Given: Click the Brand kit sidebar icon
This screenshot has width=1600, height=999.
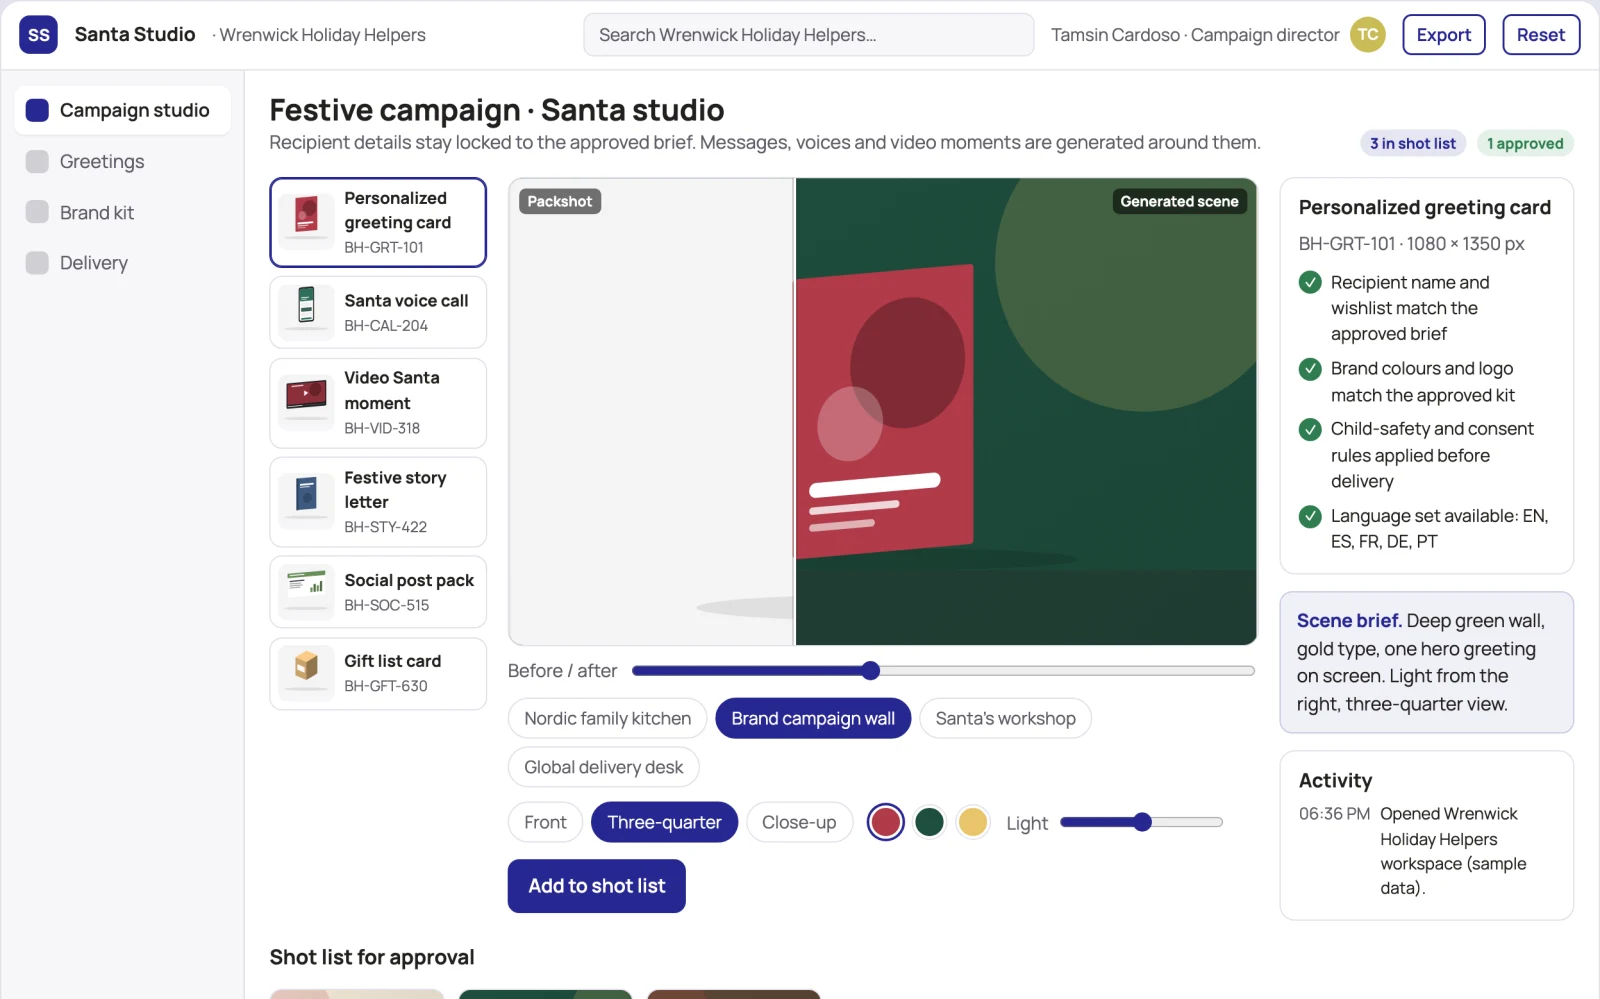Looking at the screenshot, I should [x=37, y=212].
